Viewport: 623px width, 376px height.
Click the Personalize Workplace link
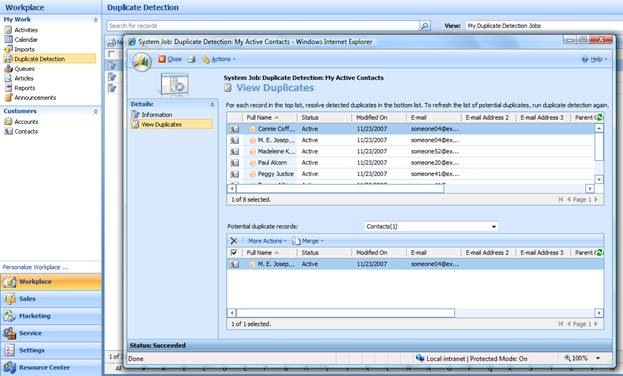coord(35,267)
